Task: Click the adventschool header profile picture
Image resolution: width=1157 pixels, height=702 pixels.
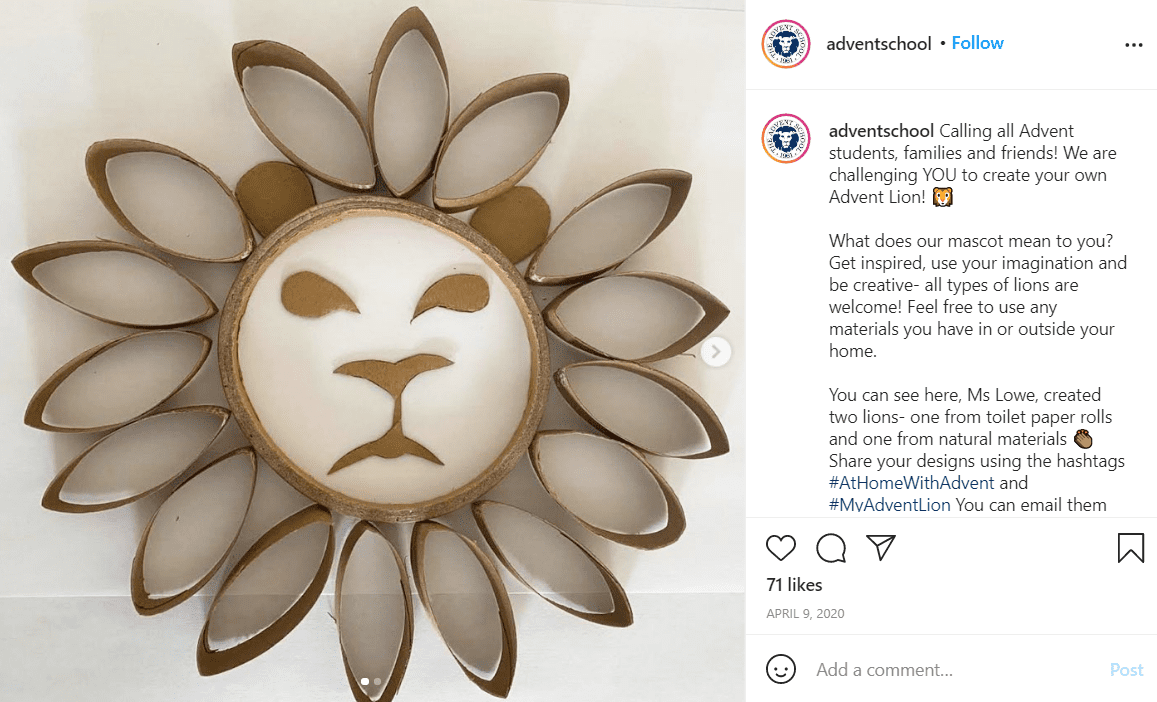Action: point(786,44)
